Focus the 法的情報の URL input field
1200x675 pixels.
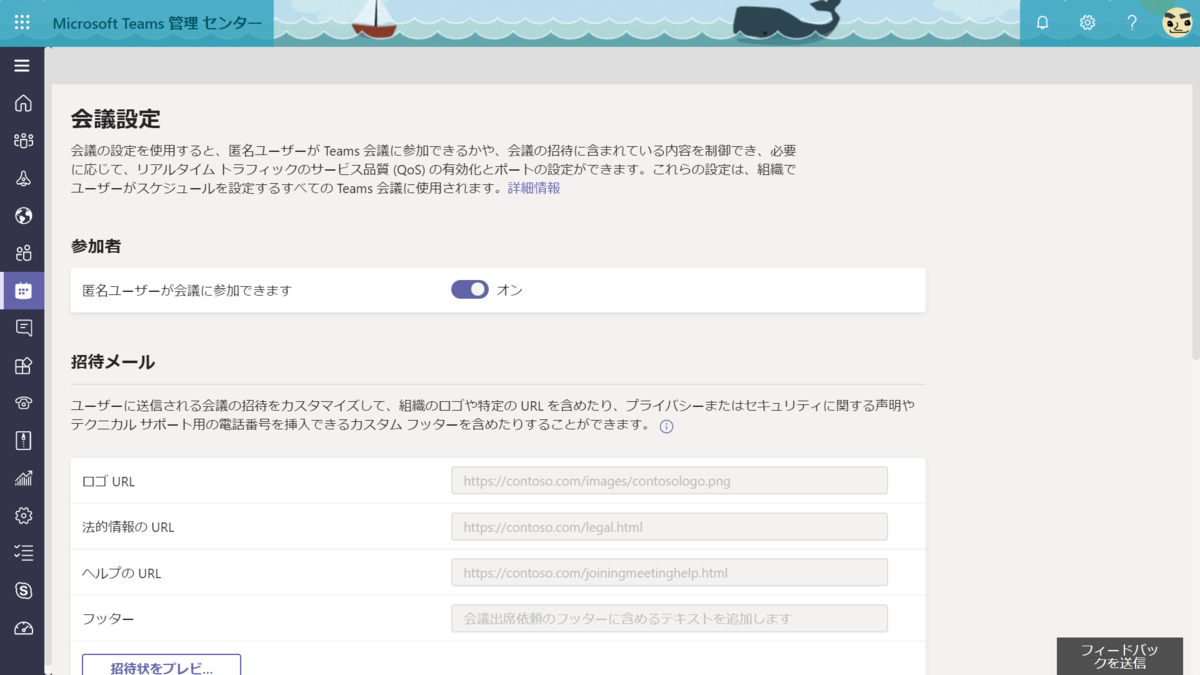(669, 527)
